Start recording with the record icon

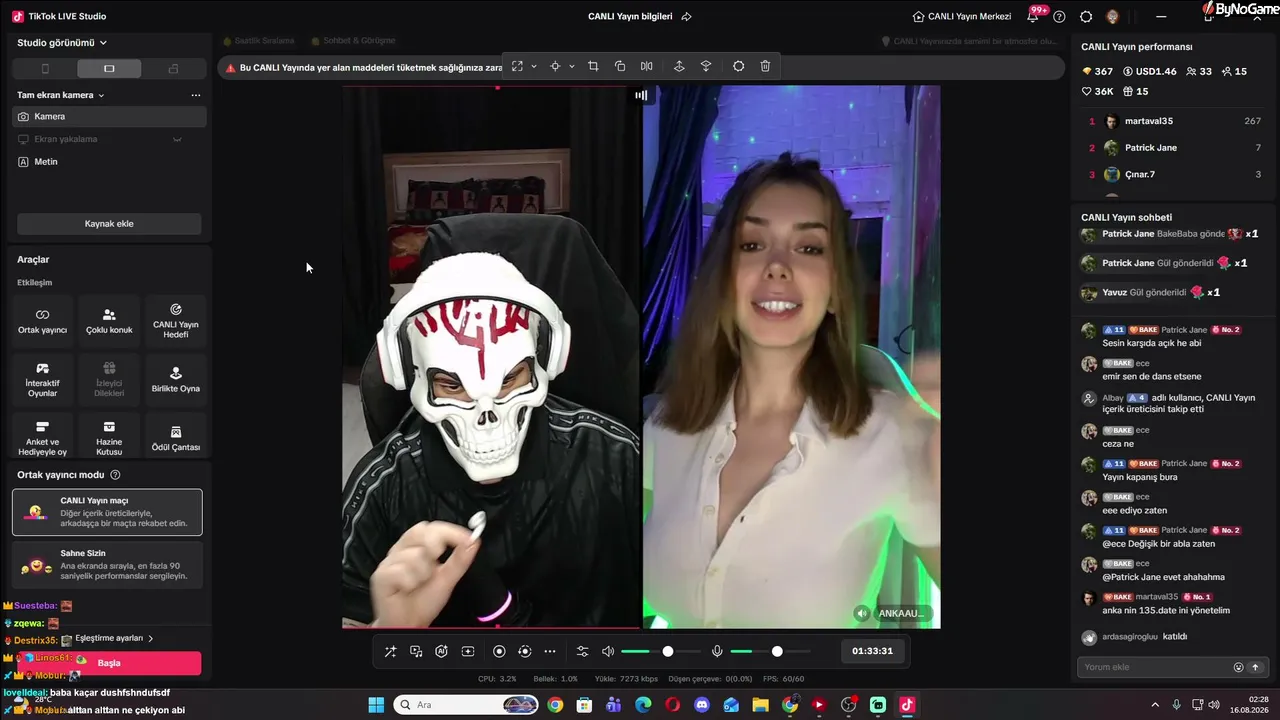tap(499, 651)
